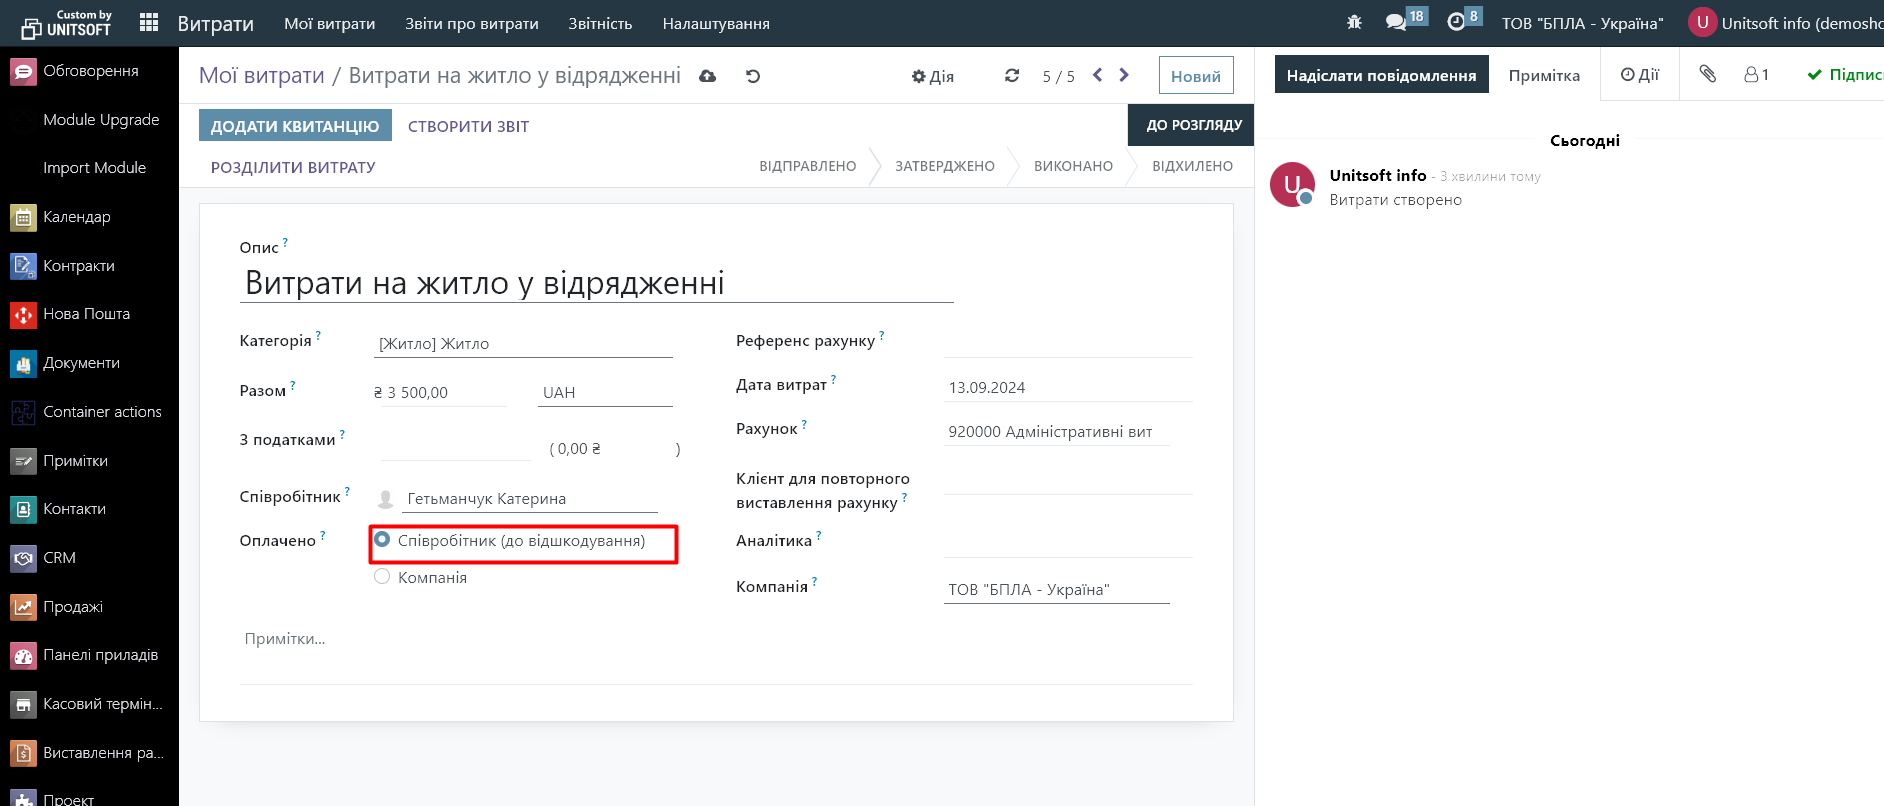Click the ДОДАТИ КВИТАНЦІЮ button
The image size is (1884, 806).
tap(295, 126)
